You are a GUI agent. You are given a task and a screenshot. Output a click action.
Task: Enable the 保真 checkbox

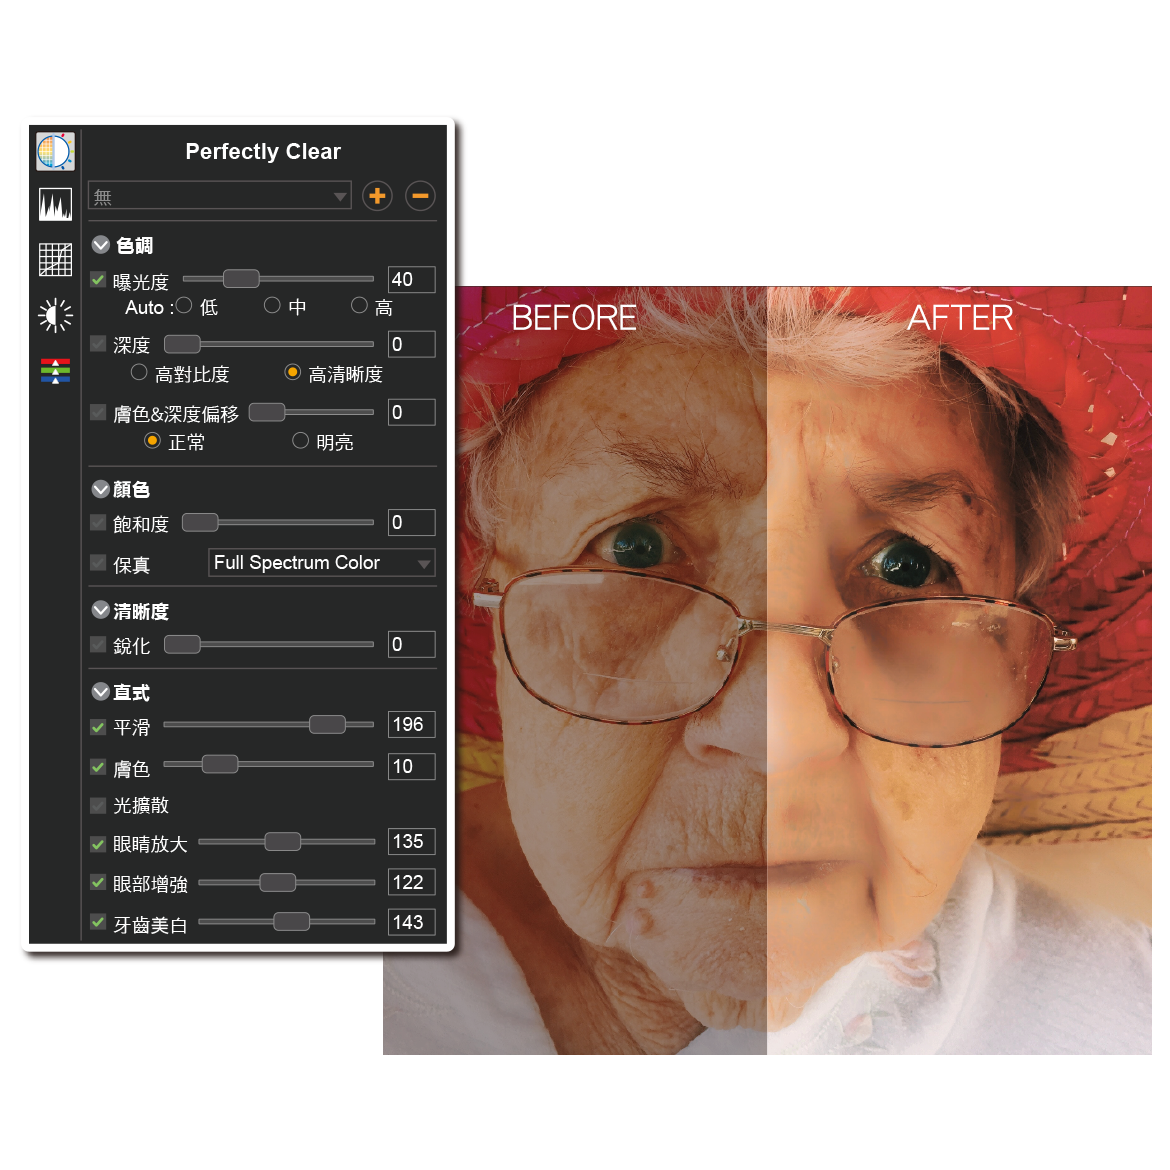click(98, 563)
